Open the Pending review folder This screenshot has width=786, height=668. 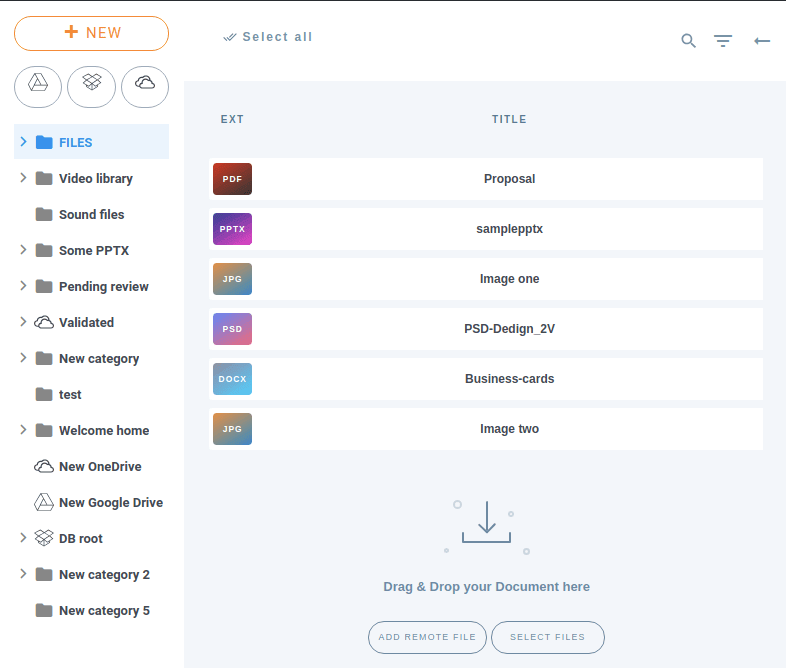coord(104,287)
